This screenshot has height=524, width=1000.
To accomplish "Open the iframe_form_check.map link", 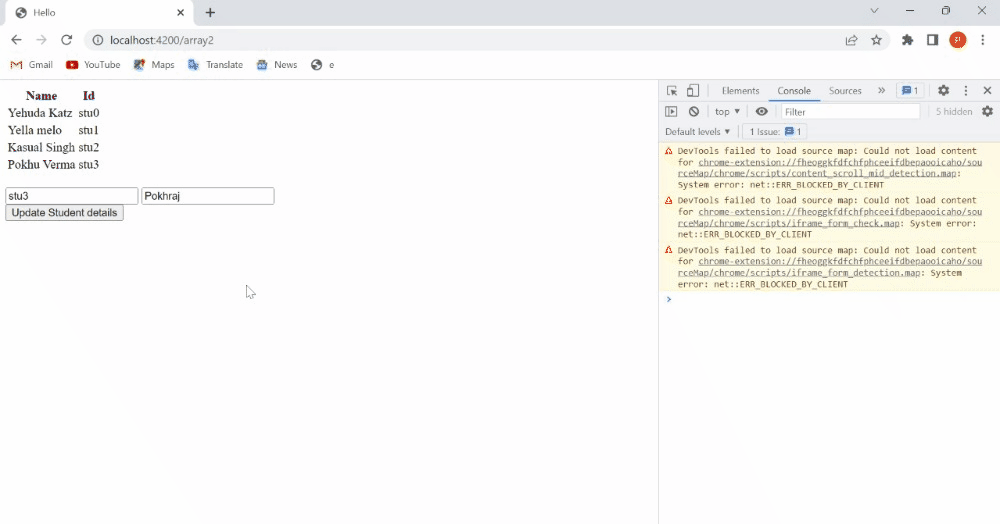I will click(x=830, y=217).
